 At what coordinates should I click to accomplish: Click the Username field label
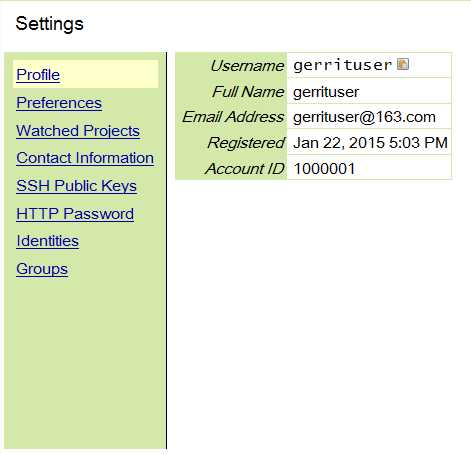(x=247, y=66)
